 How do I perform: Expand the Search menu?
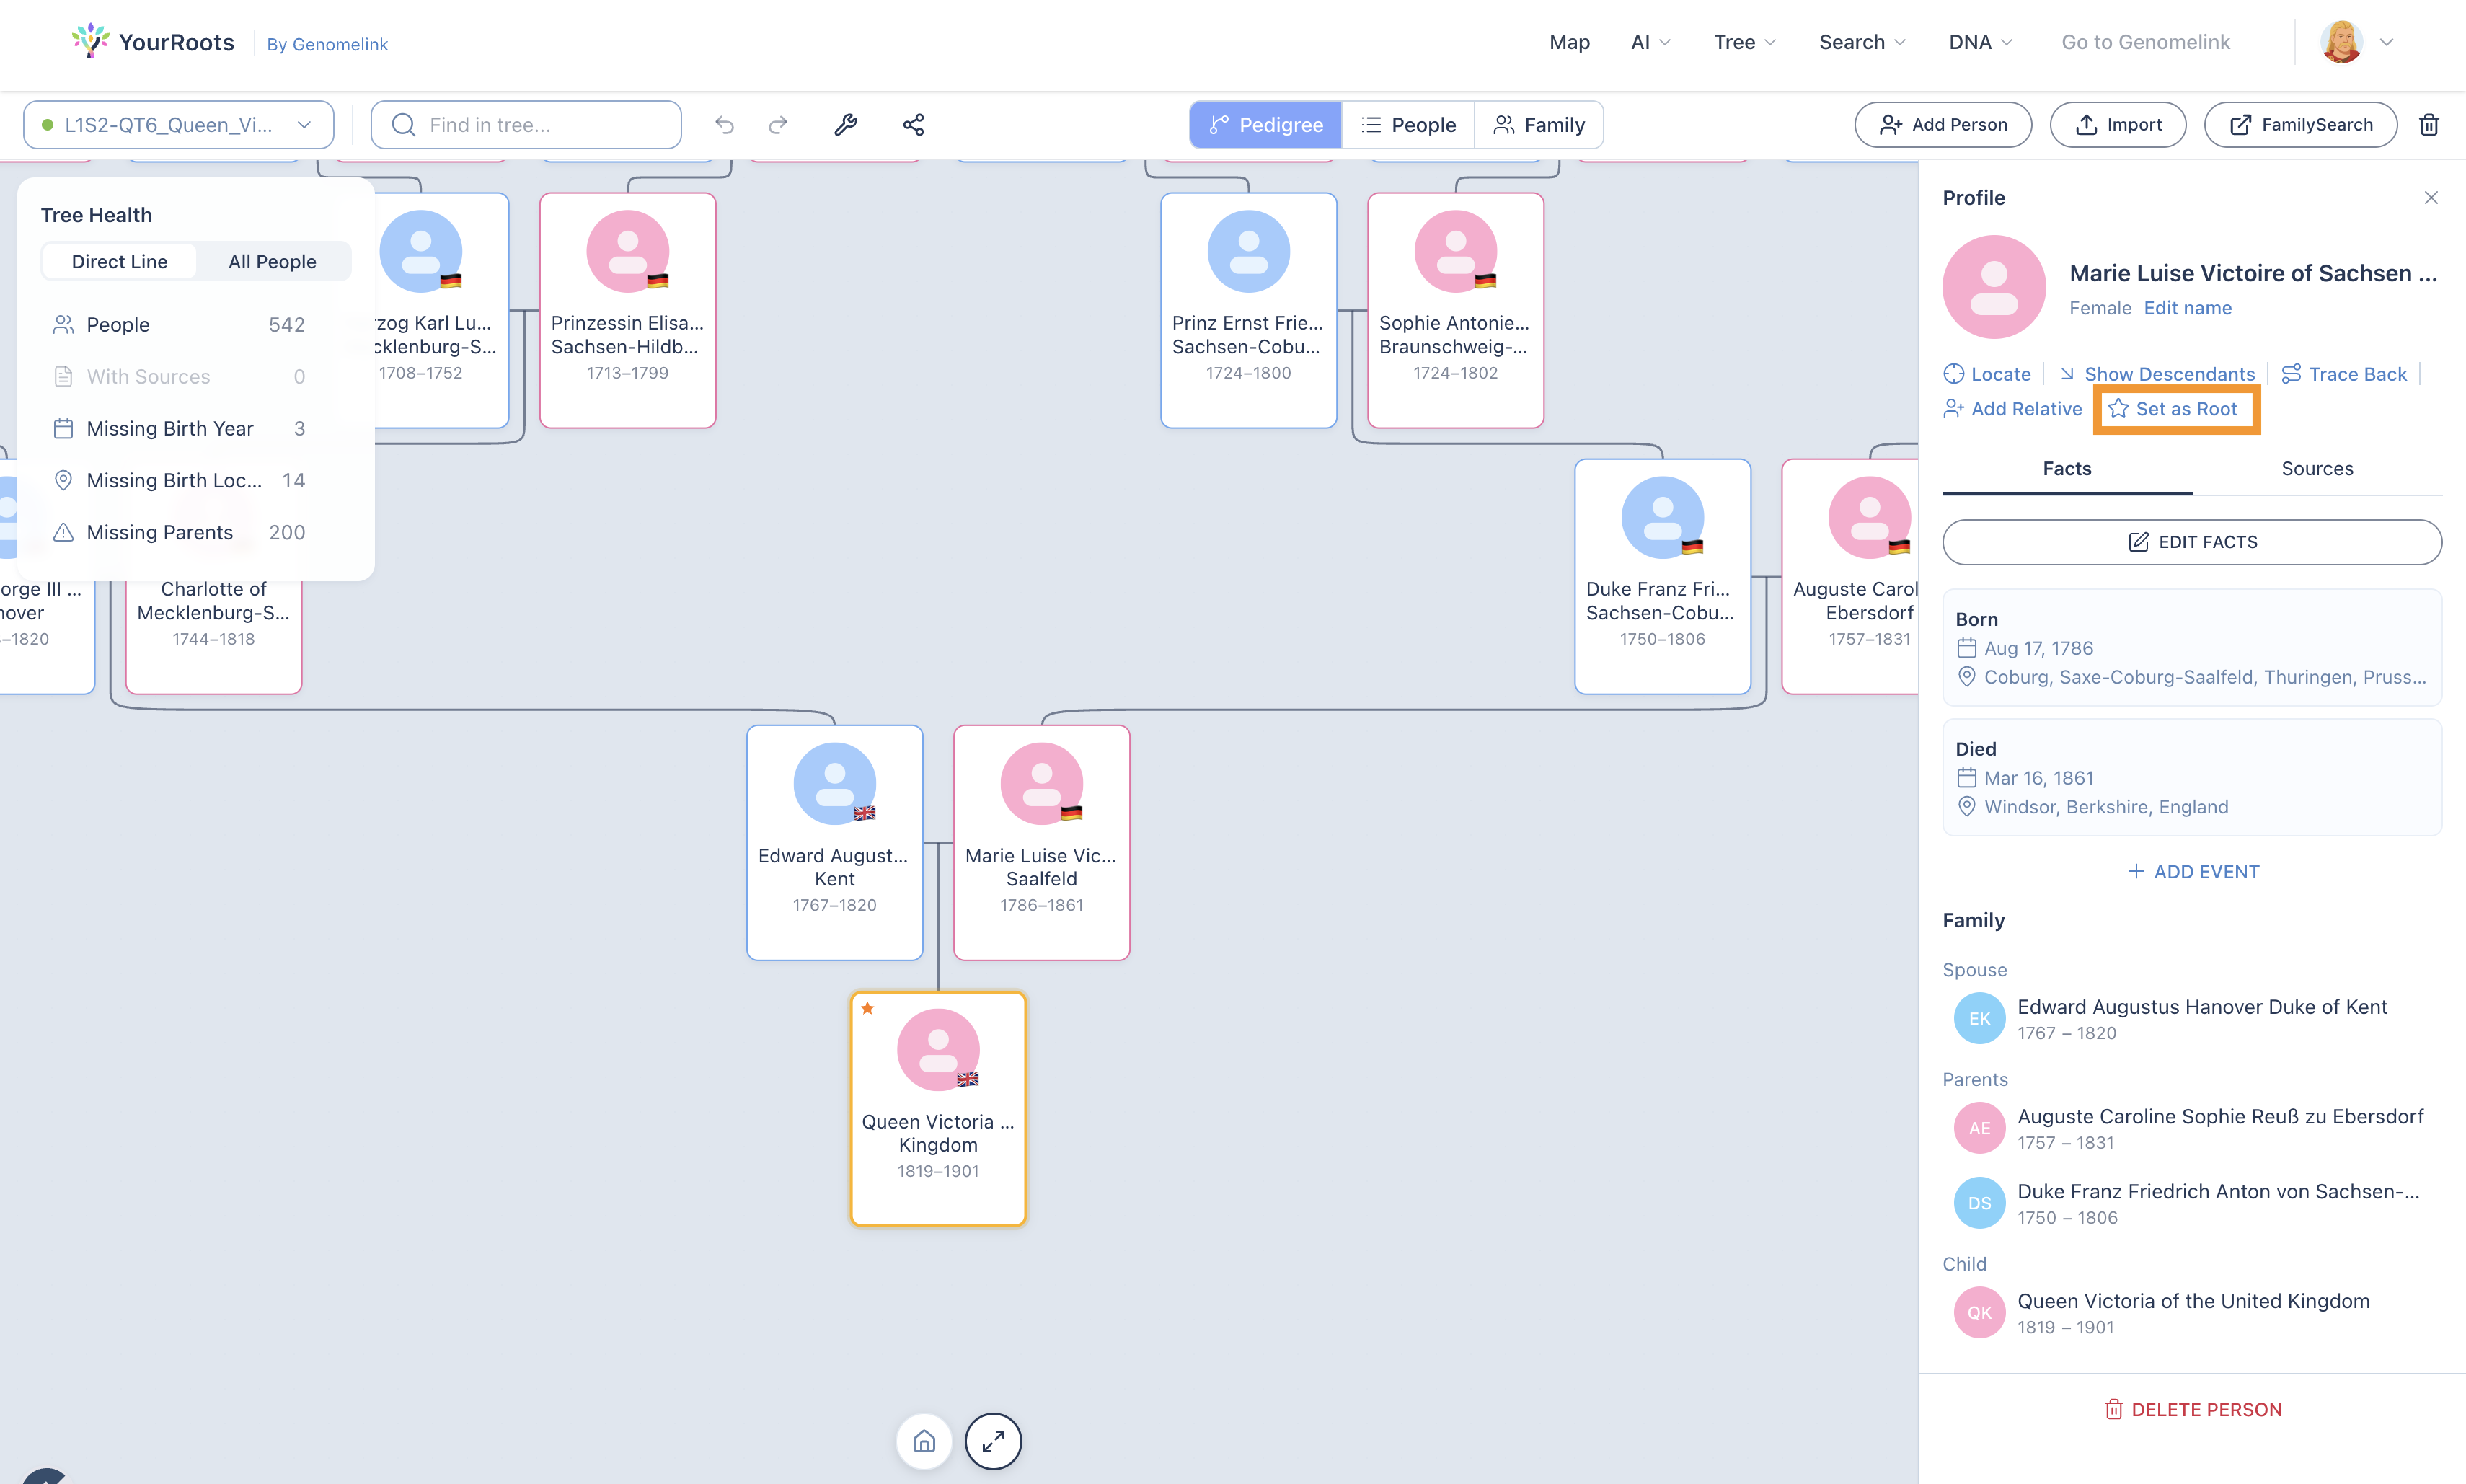pyautogui.click(x=1863, y=42)
